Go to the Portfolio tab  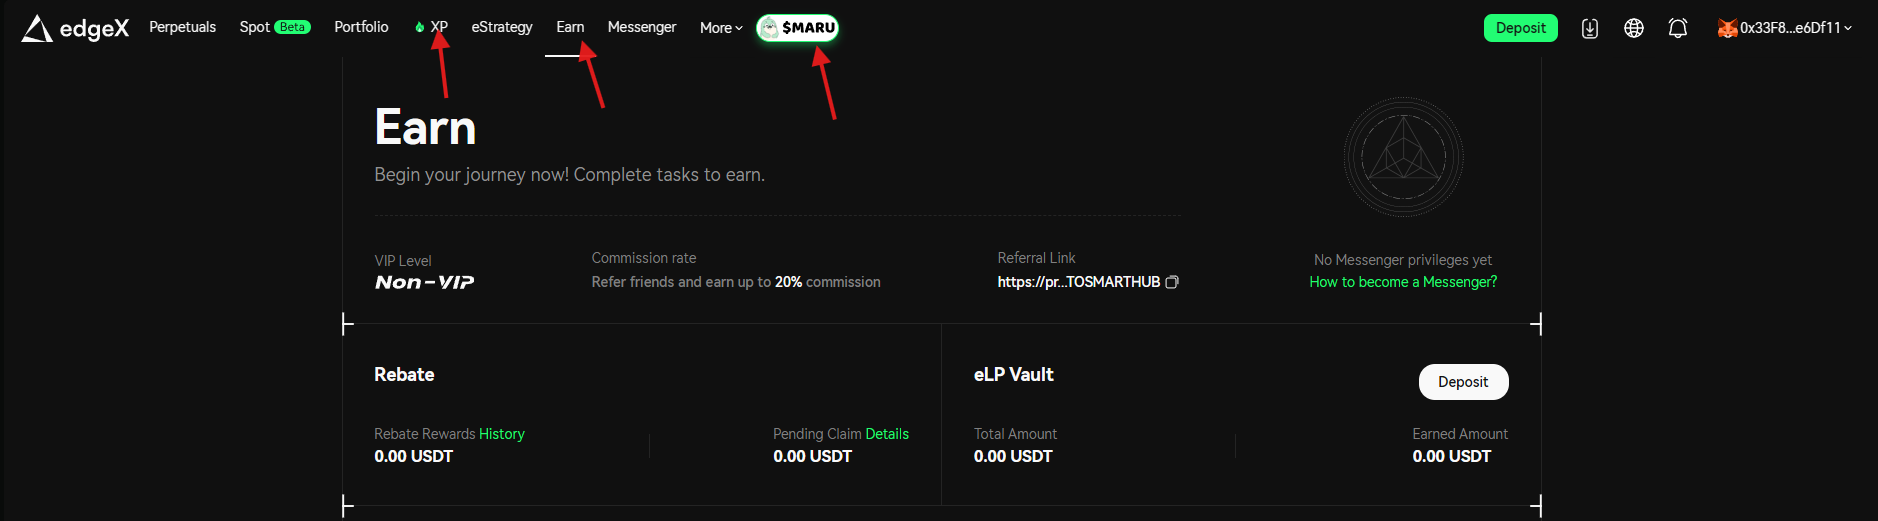click(x=361, y=27)
